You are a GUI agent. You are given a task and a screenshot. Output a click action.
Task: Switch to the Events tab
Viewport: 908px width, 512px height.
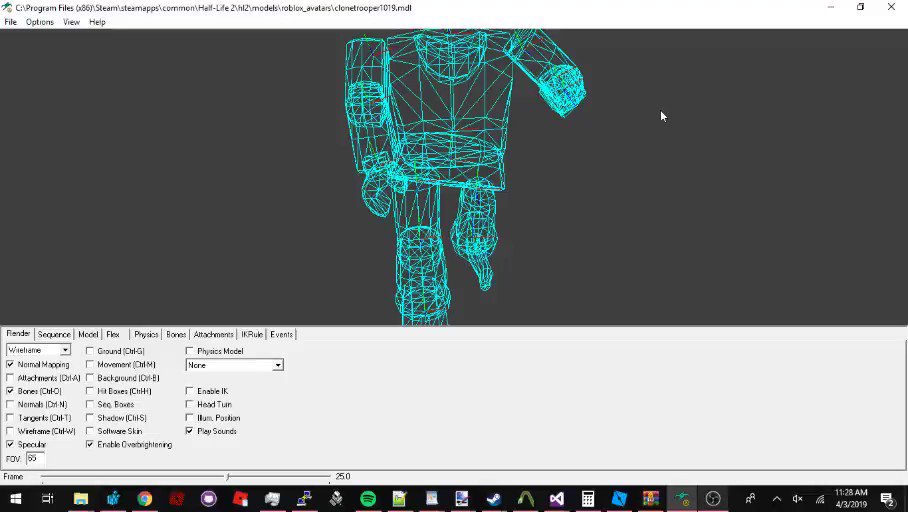pyautogui.click(x=281, y=334)
